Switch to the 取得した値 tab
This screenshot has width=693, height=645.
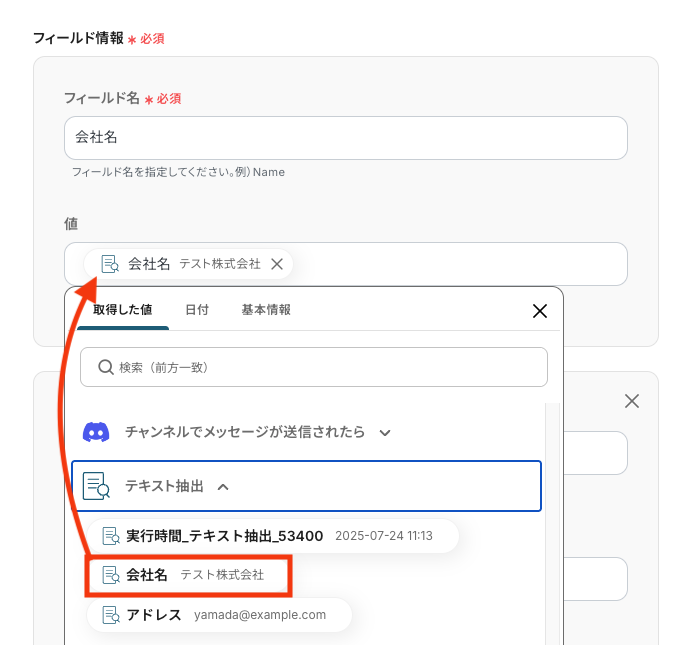[x=122, y=310]
